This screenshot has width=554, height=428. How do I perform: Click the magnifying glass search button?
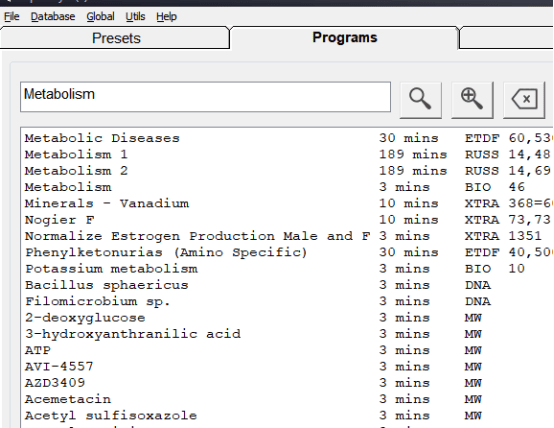tap(420, 99)
